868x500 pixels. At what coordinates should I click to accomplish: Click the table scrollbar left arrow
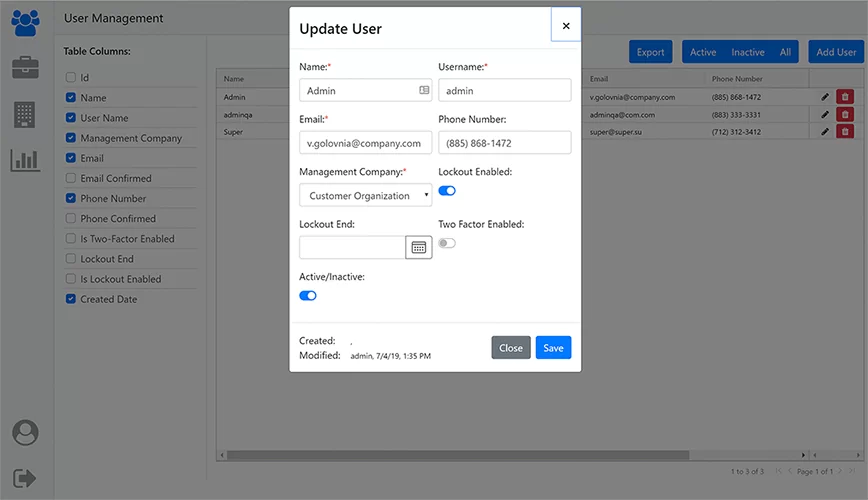coord(222,455)
